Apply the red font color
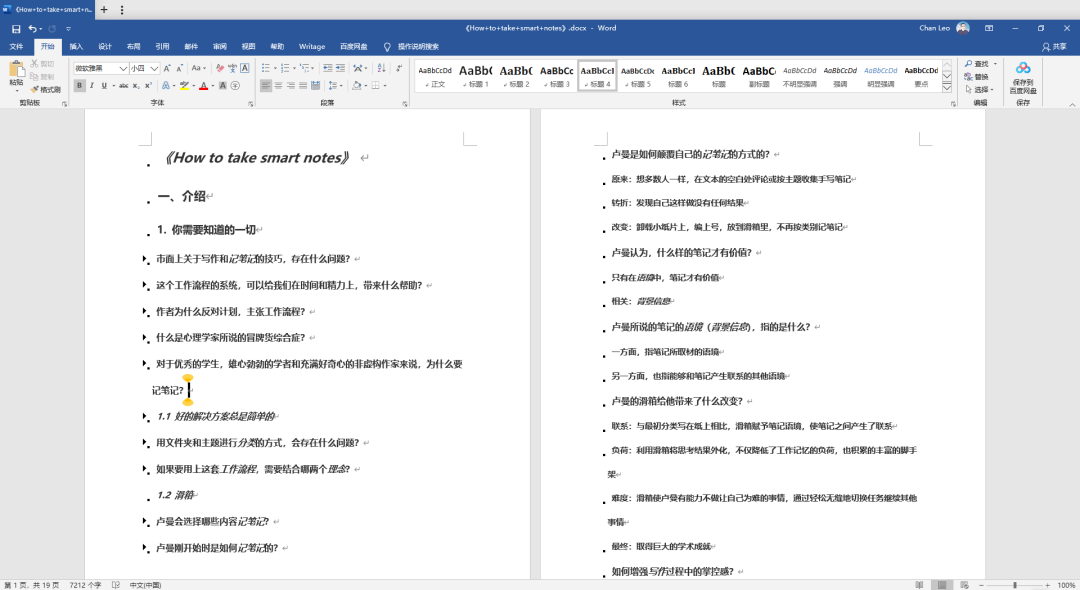1080x590 pixels. [x=203, y=85]
